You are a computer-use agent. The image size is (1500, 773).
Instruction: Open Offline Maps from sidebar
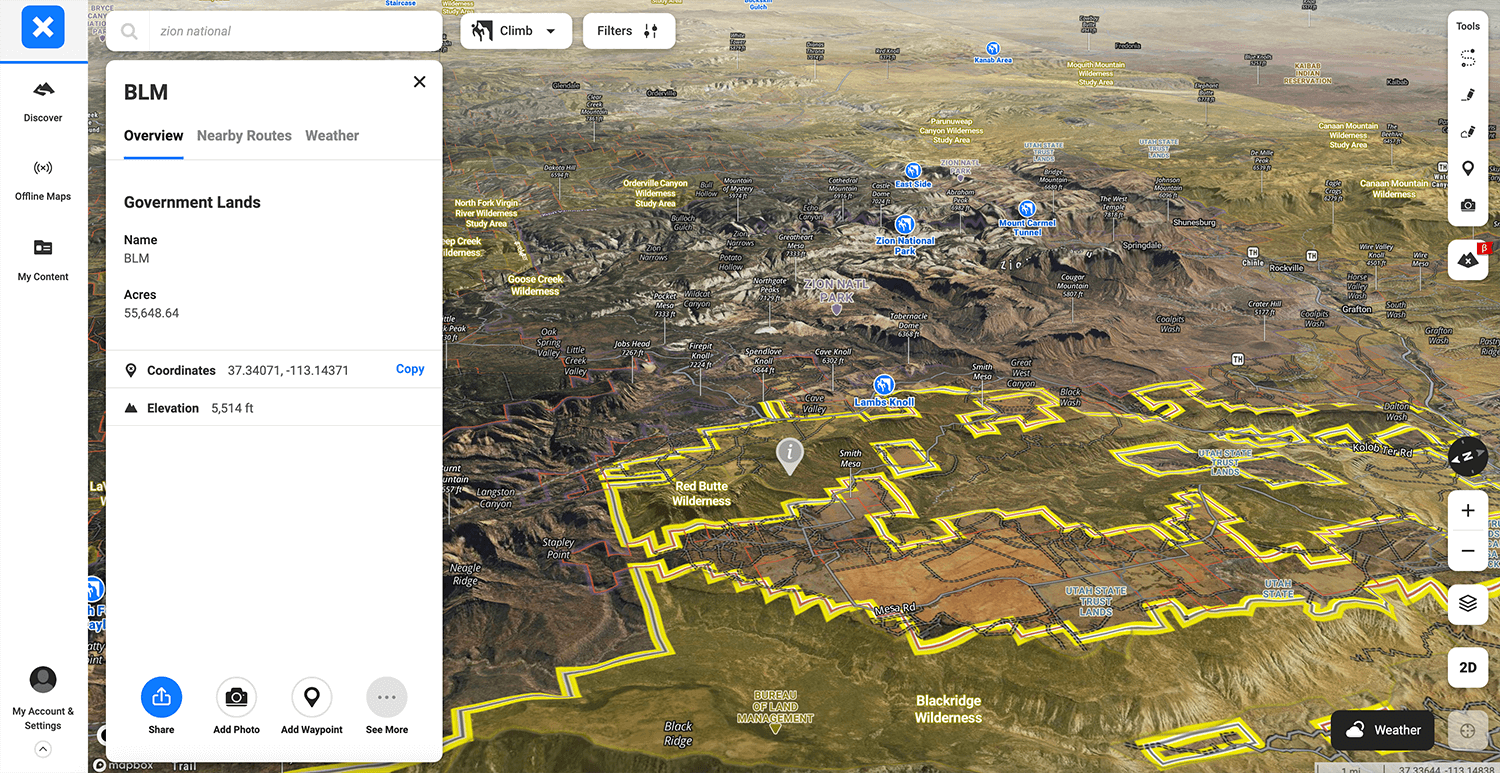pos(43,179)
